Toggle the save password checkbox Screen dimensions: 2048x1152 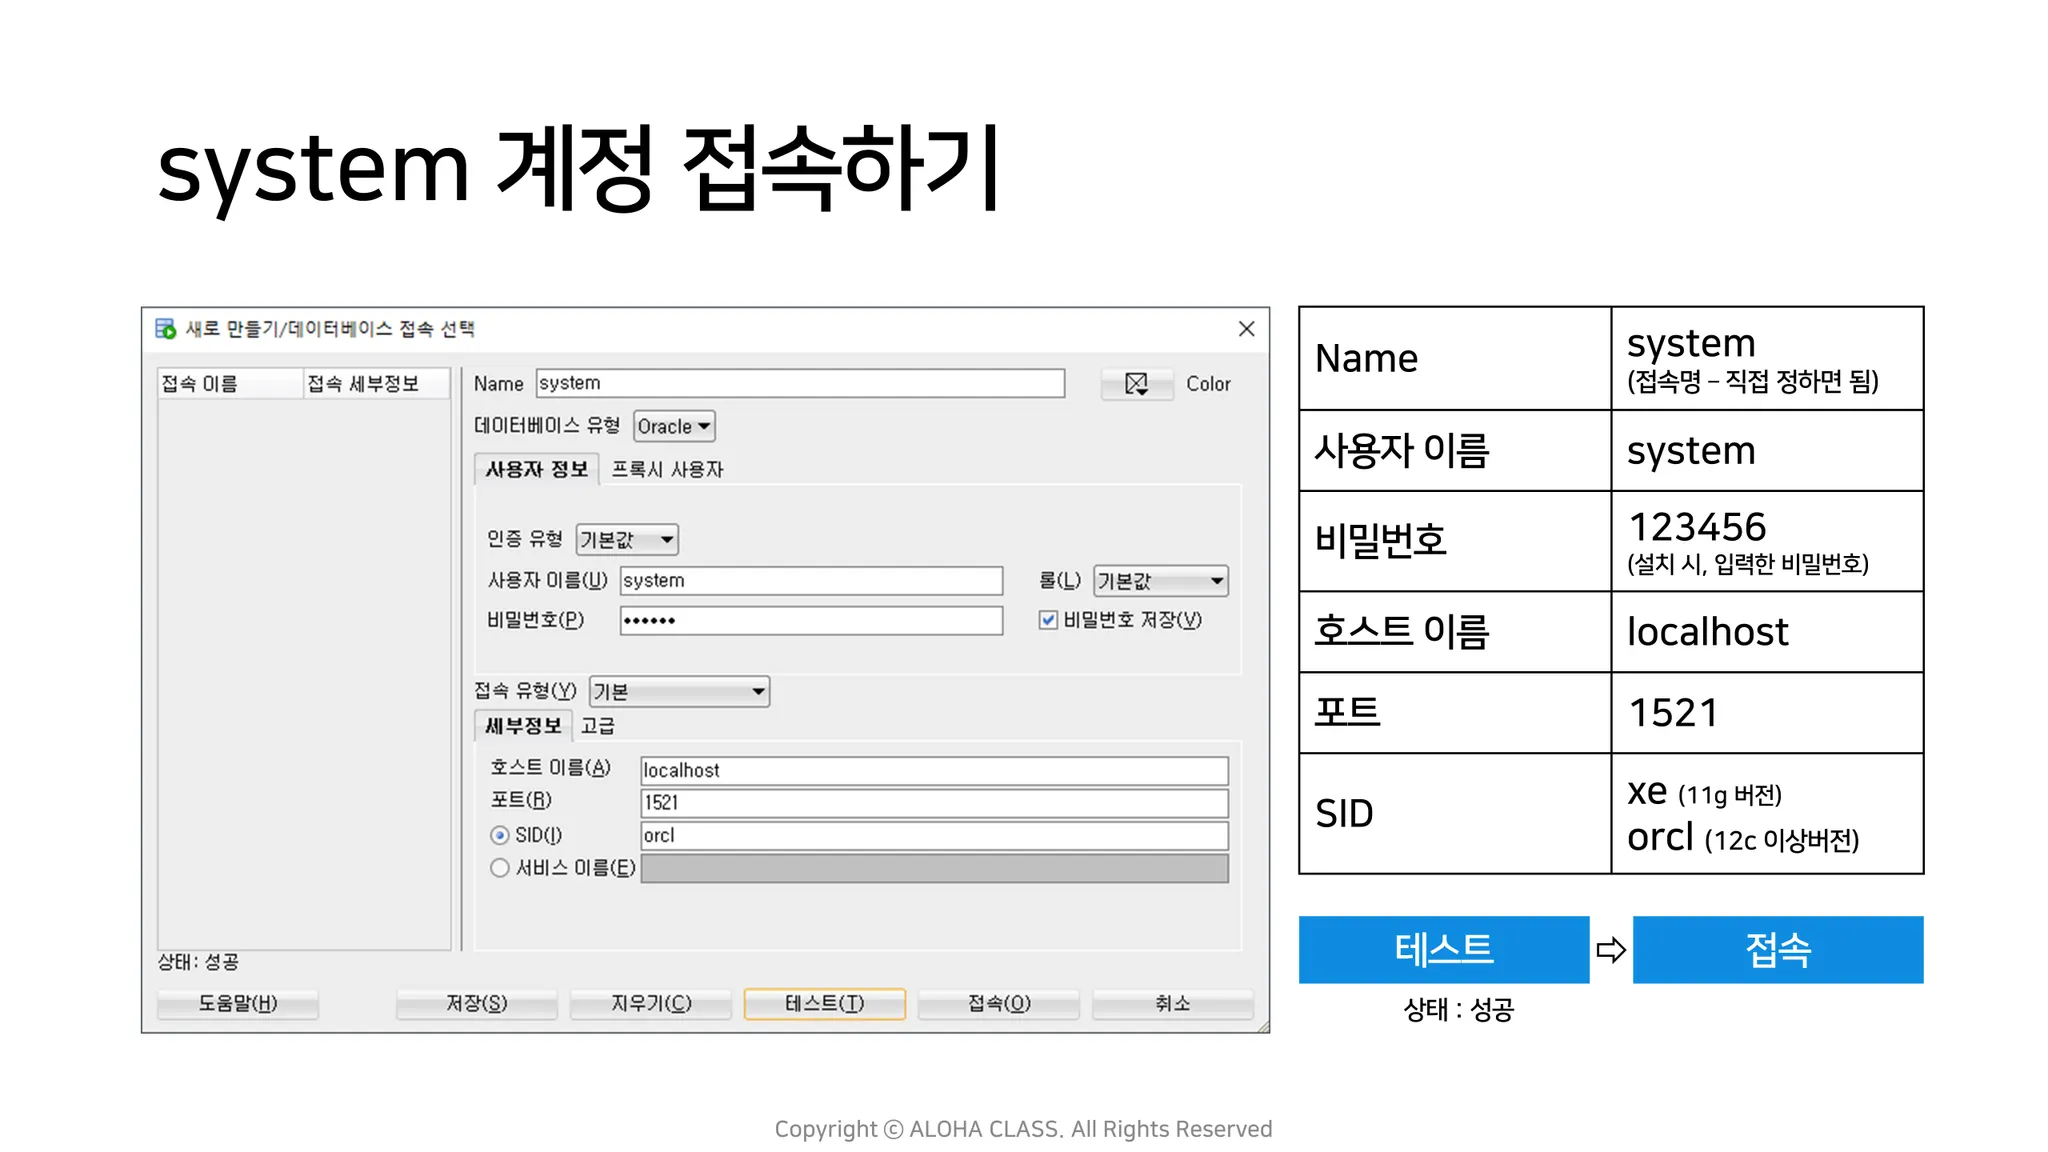[1048, 620]
